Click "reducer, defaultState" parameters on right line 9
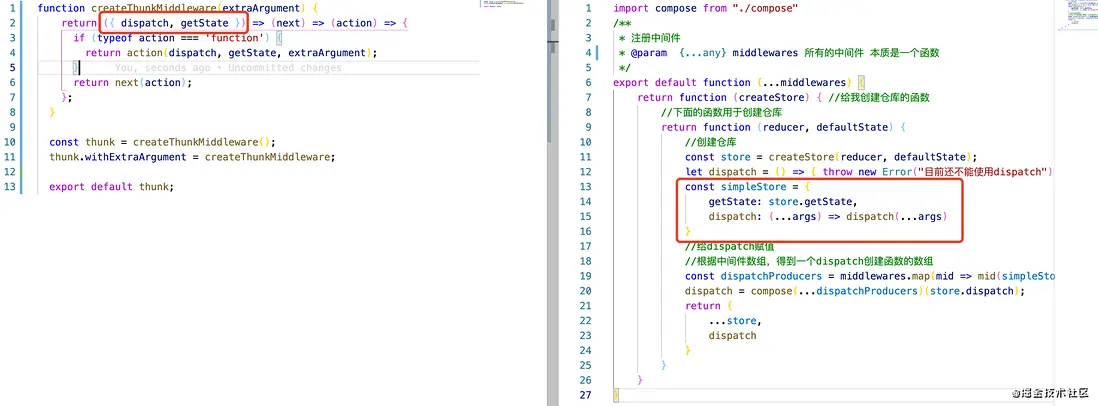Viewport: 1098px width, 406px height. pyautogui.click(x=824, y=127)
